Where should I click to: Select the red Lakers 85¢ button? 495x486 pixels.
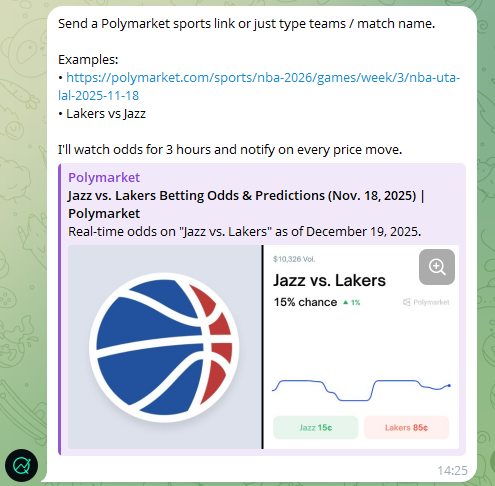tap(406, 427)
